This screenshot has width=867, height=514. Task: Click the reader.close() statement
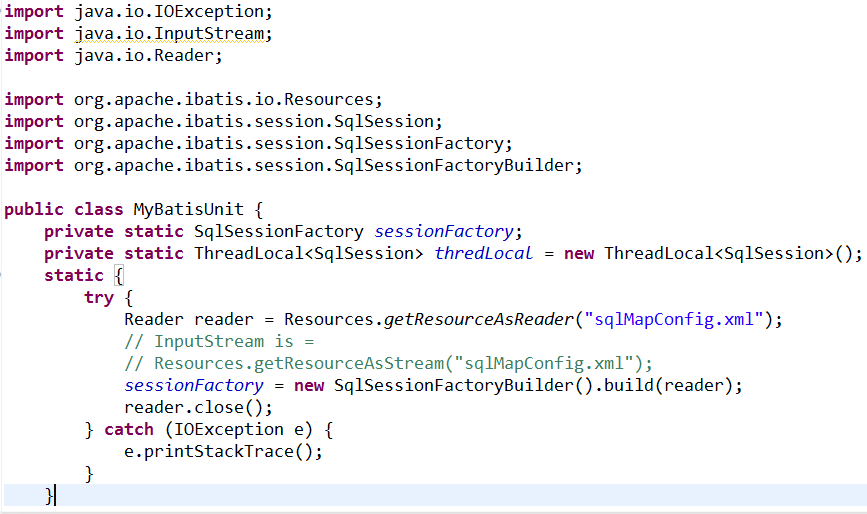[199, 407]
